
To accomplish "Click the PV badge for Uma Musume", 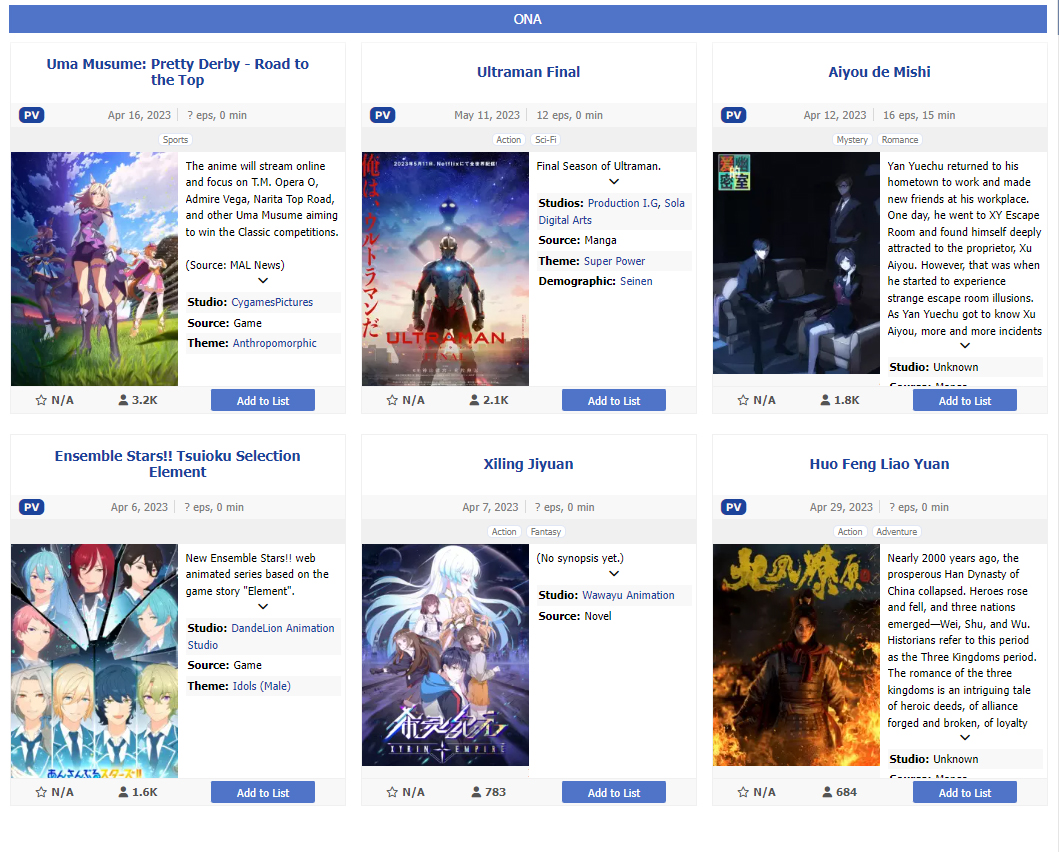I will tap(32, 115).
